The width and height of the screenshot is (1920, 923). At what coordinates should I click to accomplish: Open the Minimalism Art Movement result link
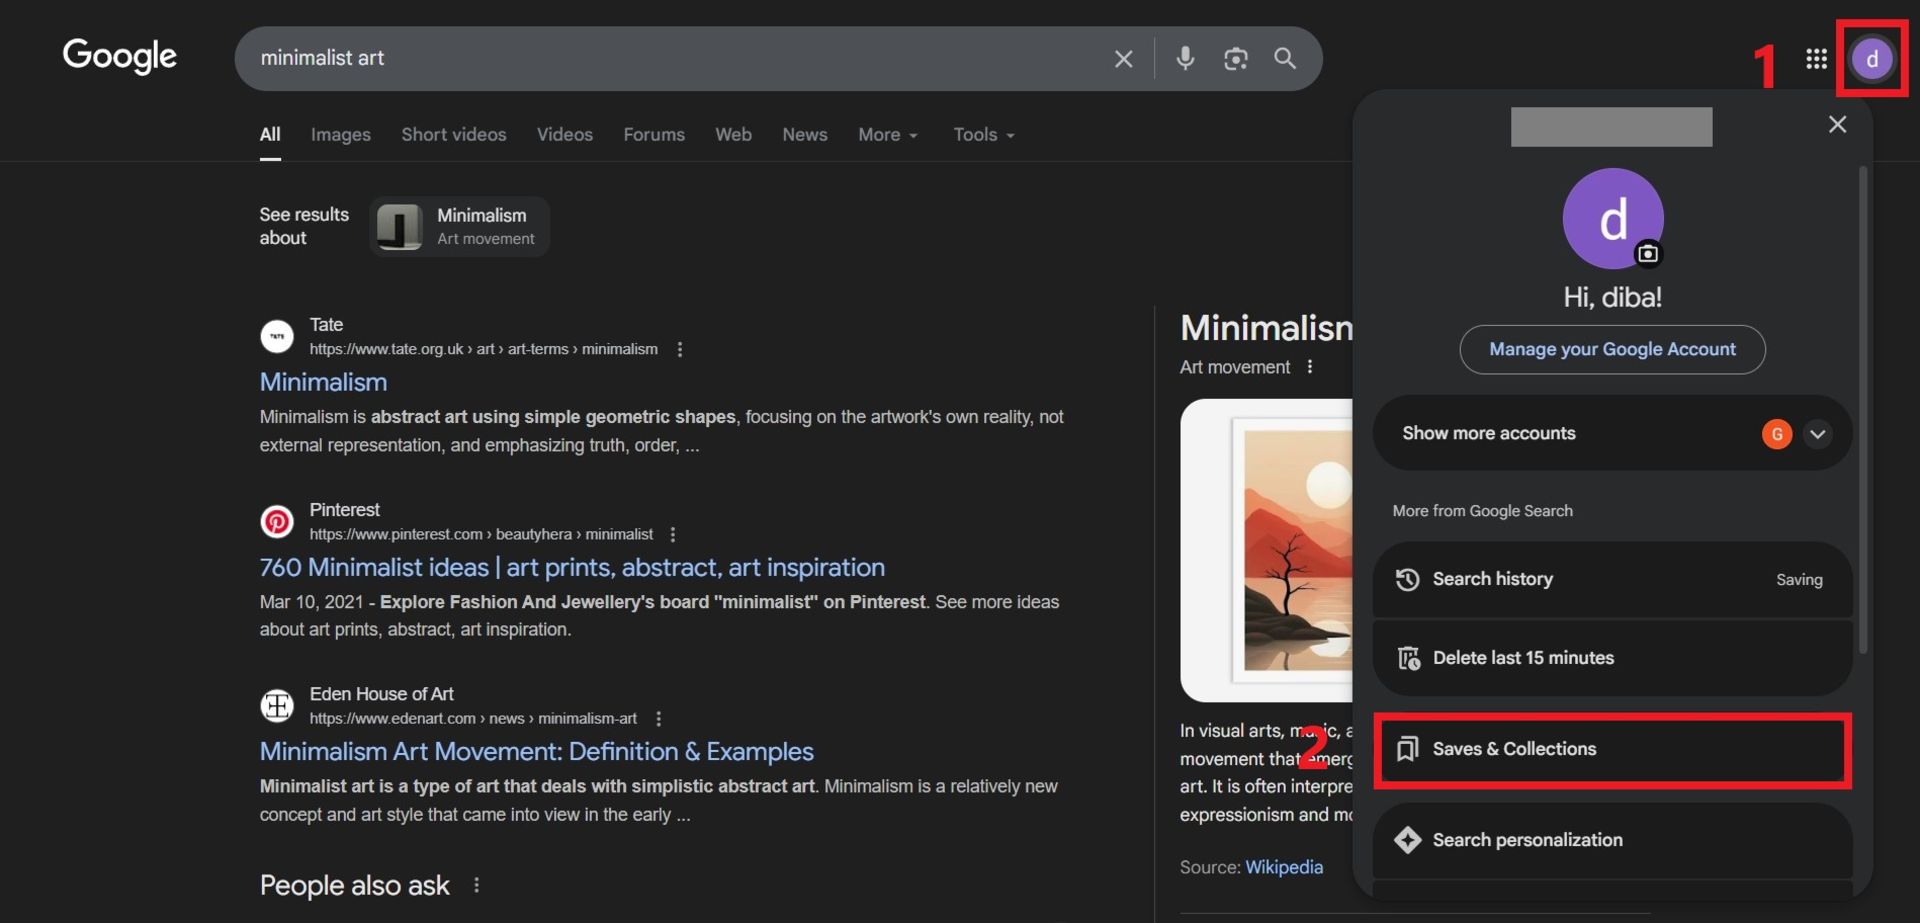coord(536,751)
